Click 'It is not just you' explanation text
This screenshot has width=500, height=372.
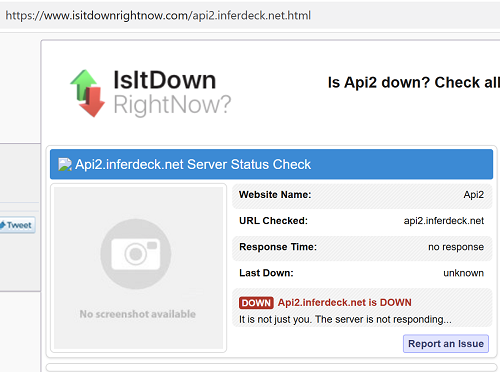coord(345,319)
